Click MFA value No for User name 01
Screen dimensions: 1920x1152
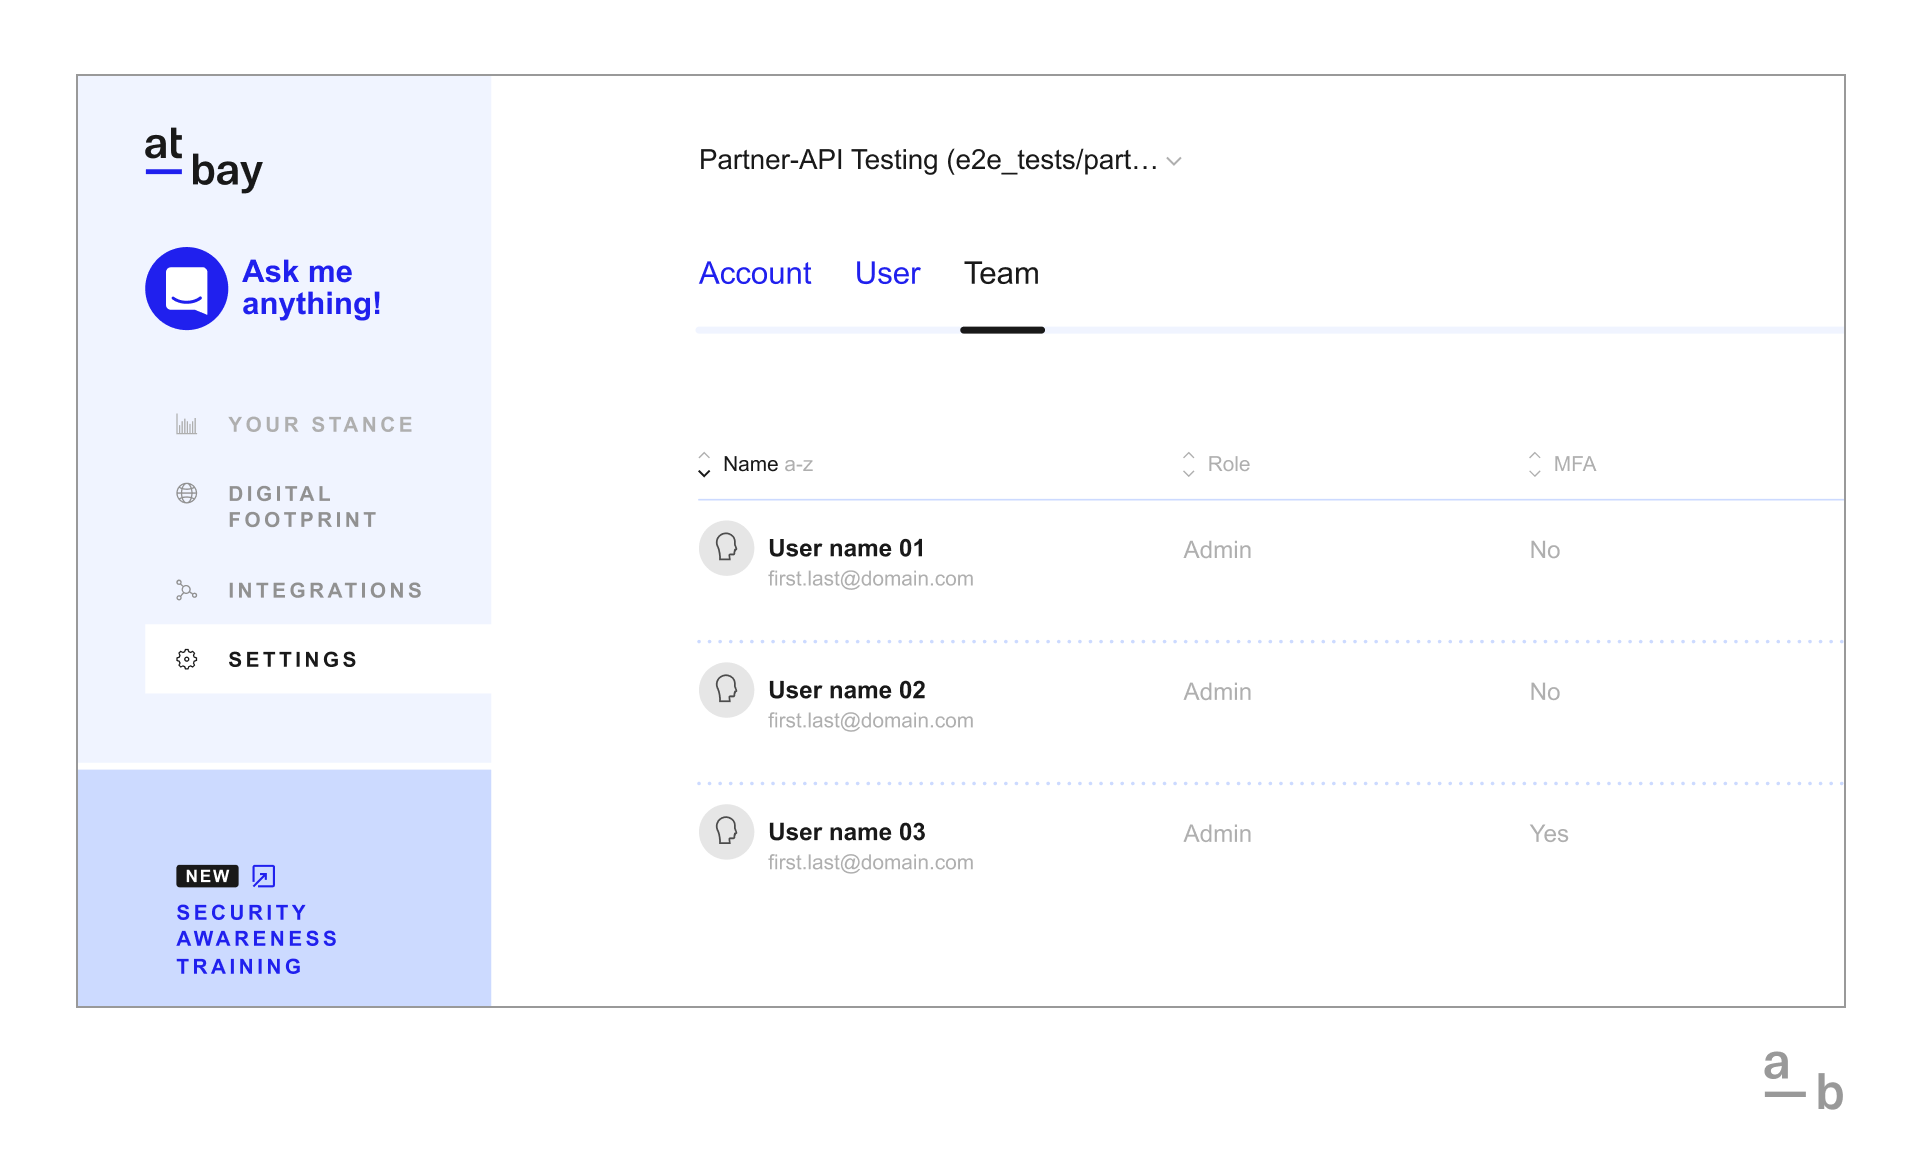1545,549
